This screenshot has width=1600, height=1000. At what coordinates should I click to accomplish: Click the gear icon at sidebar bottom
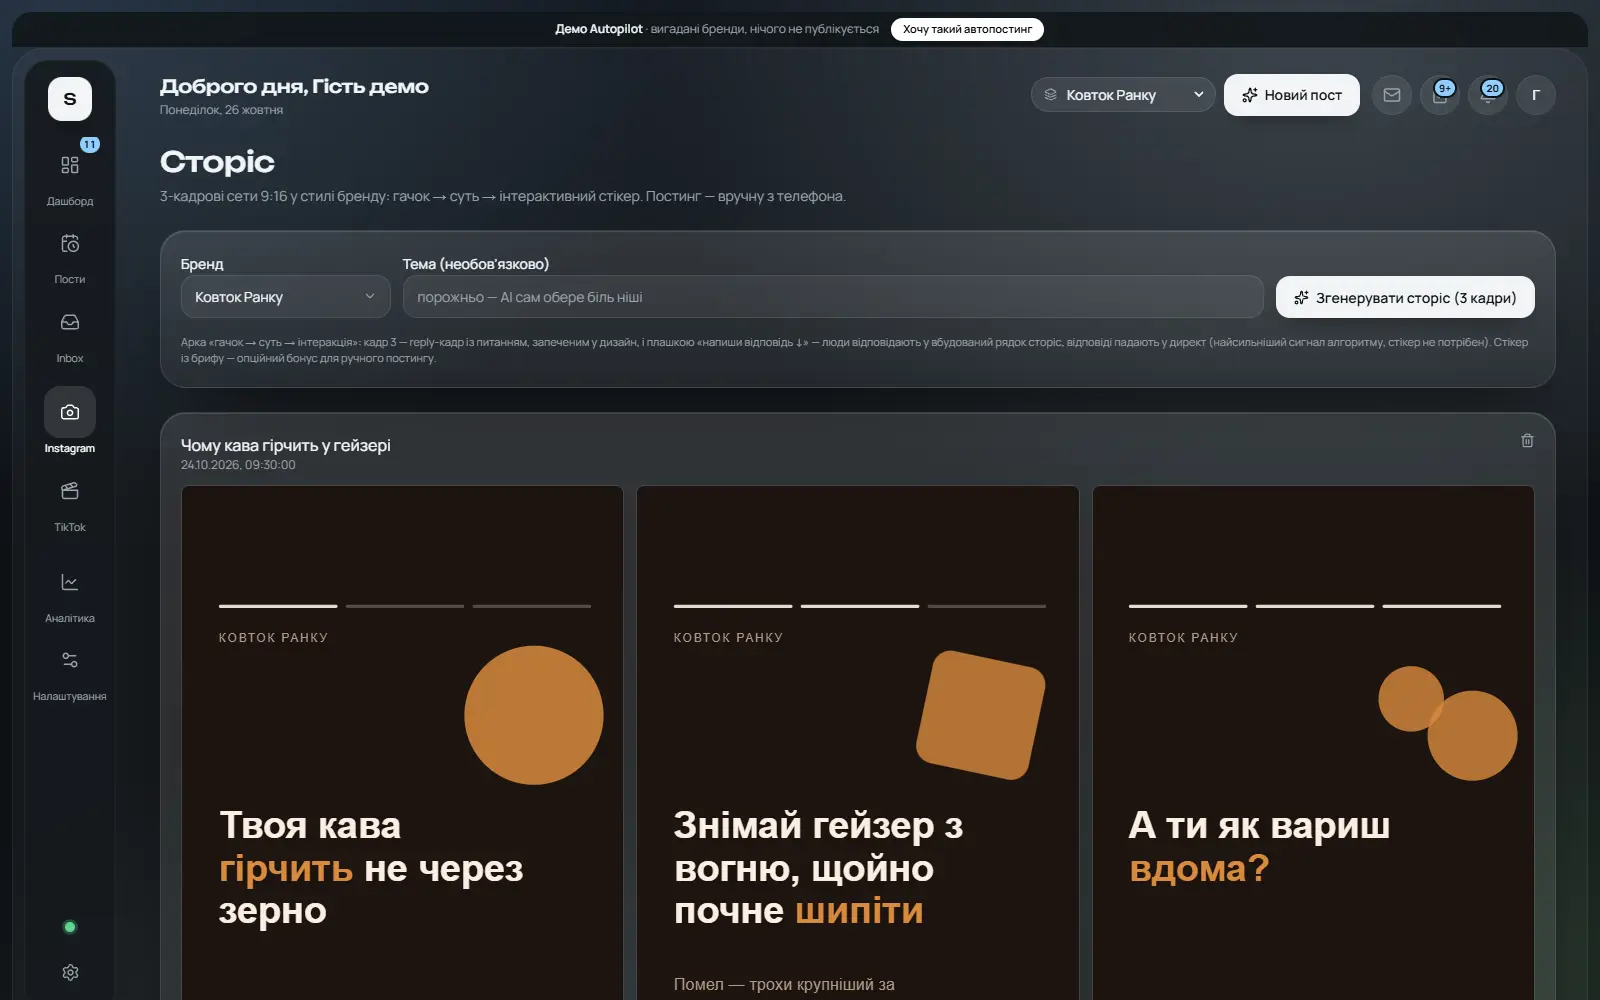pyautogui.click(x=70, y=972)
